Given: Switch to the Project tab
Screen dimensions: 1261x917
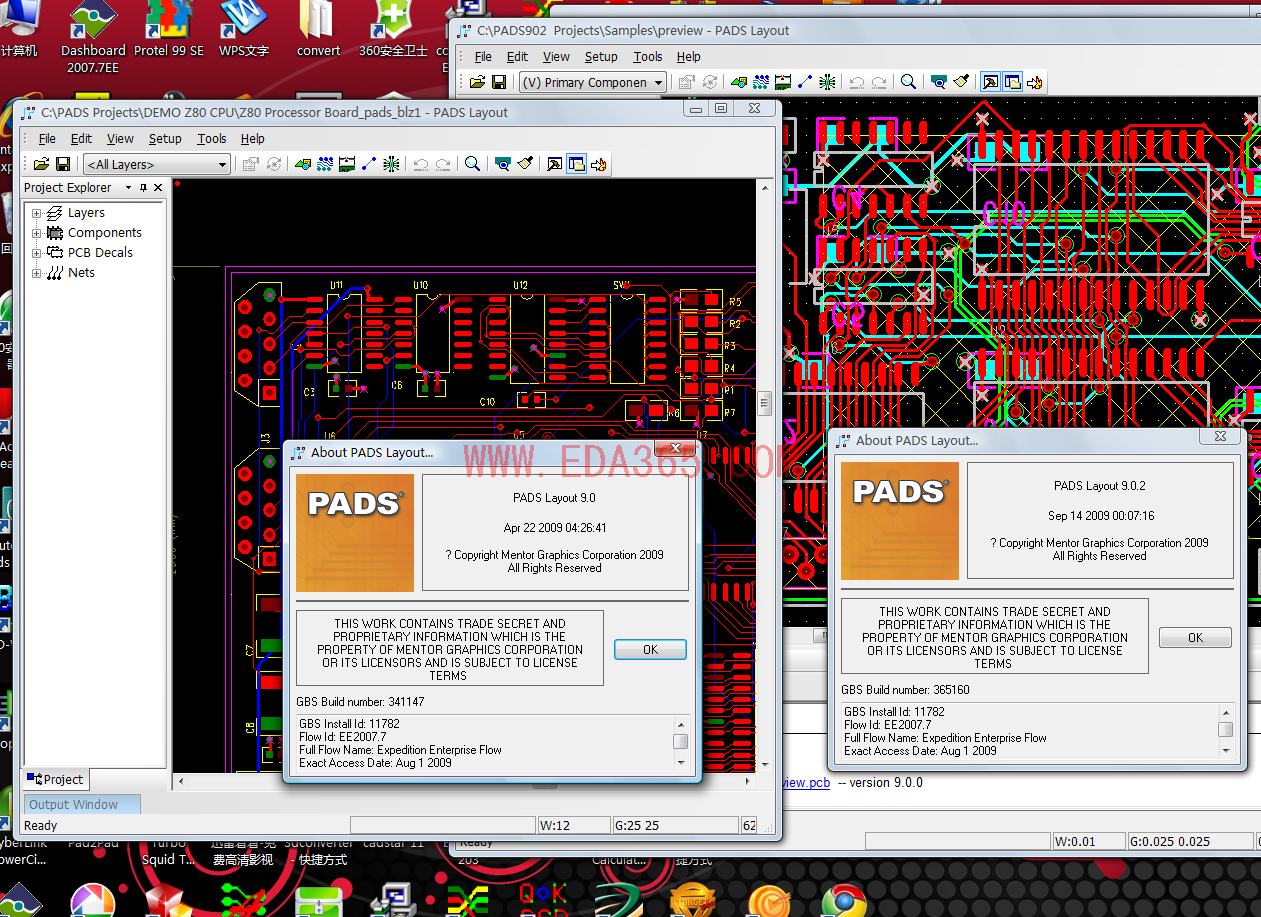Looking at the screenshot, I should [56, 779].
